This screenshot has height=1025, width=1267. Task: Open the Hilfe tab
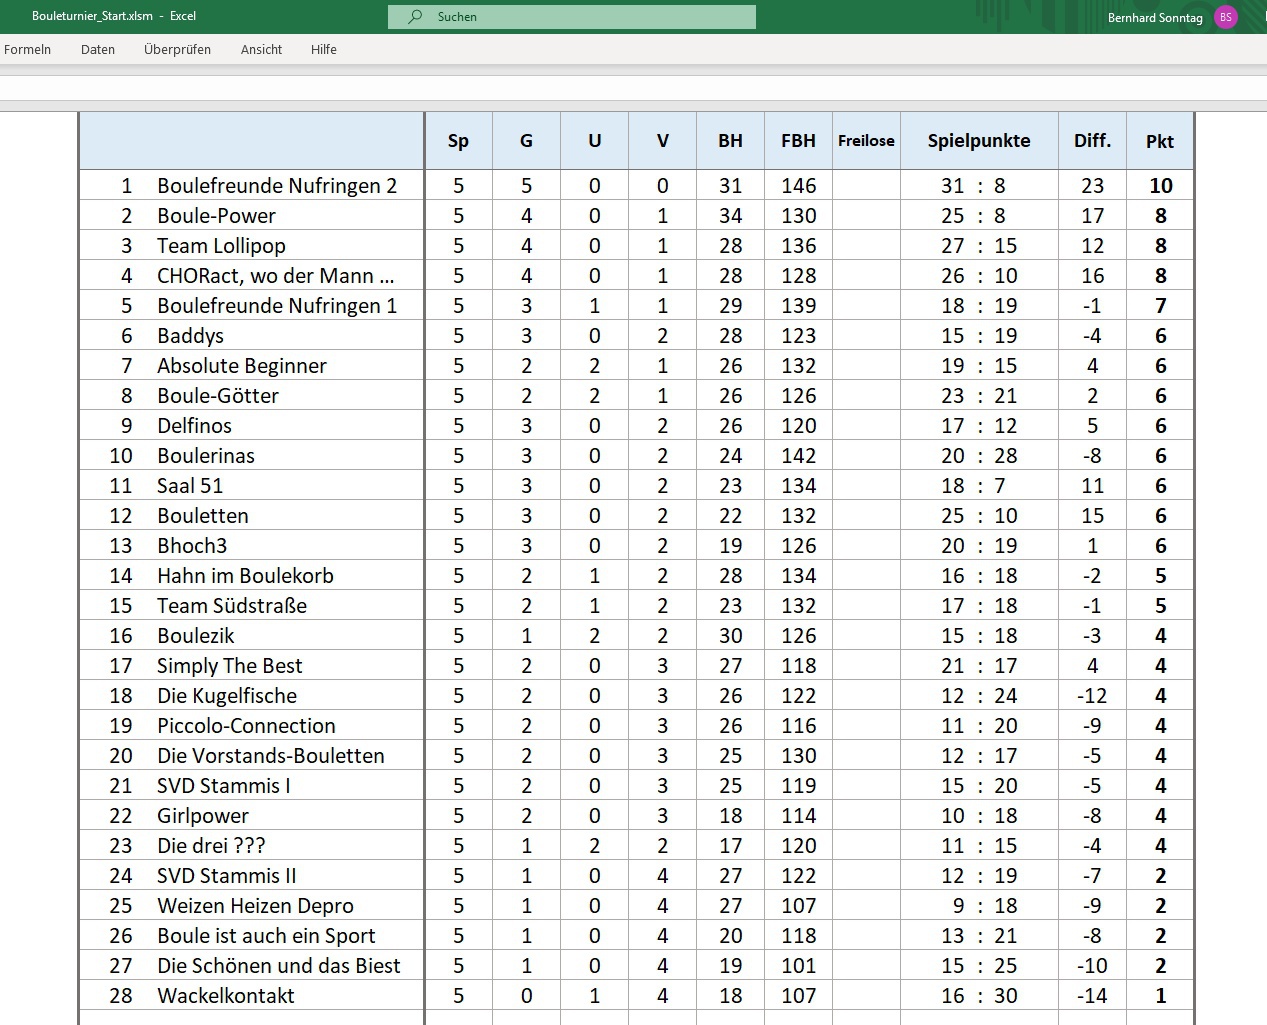point(323,49)
